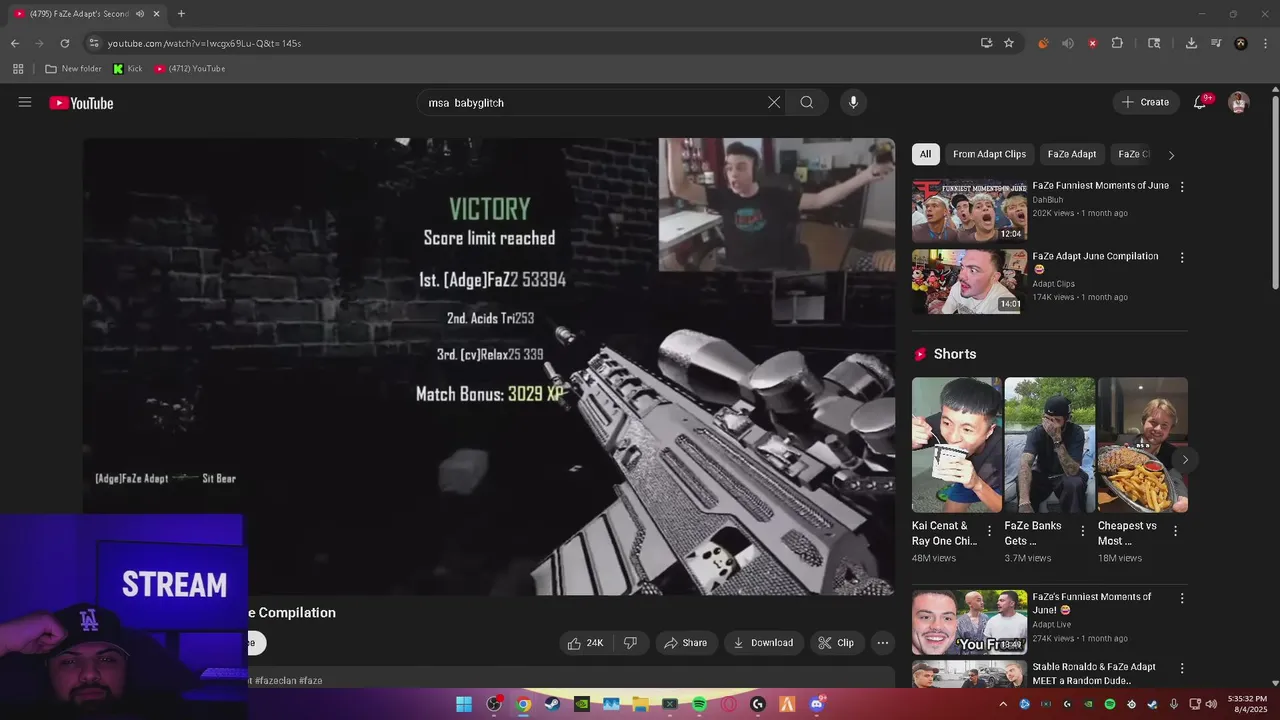The image size is (1280, 720).
Task: Open a new tab with the plus
Action: 181,14
